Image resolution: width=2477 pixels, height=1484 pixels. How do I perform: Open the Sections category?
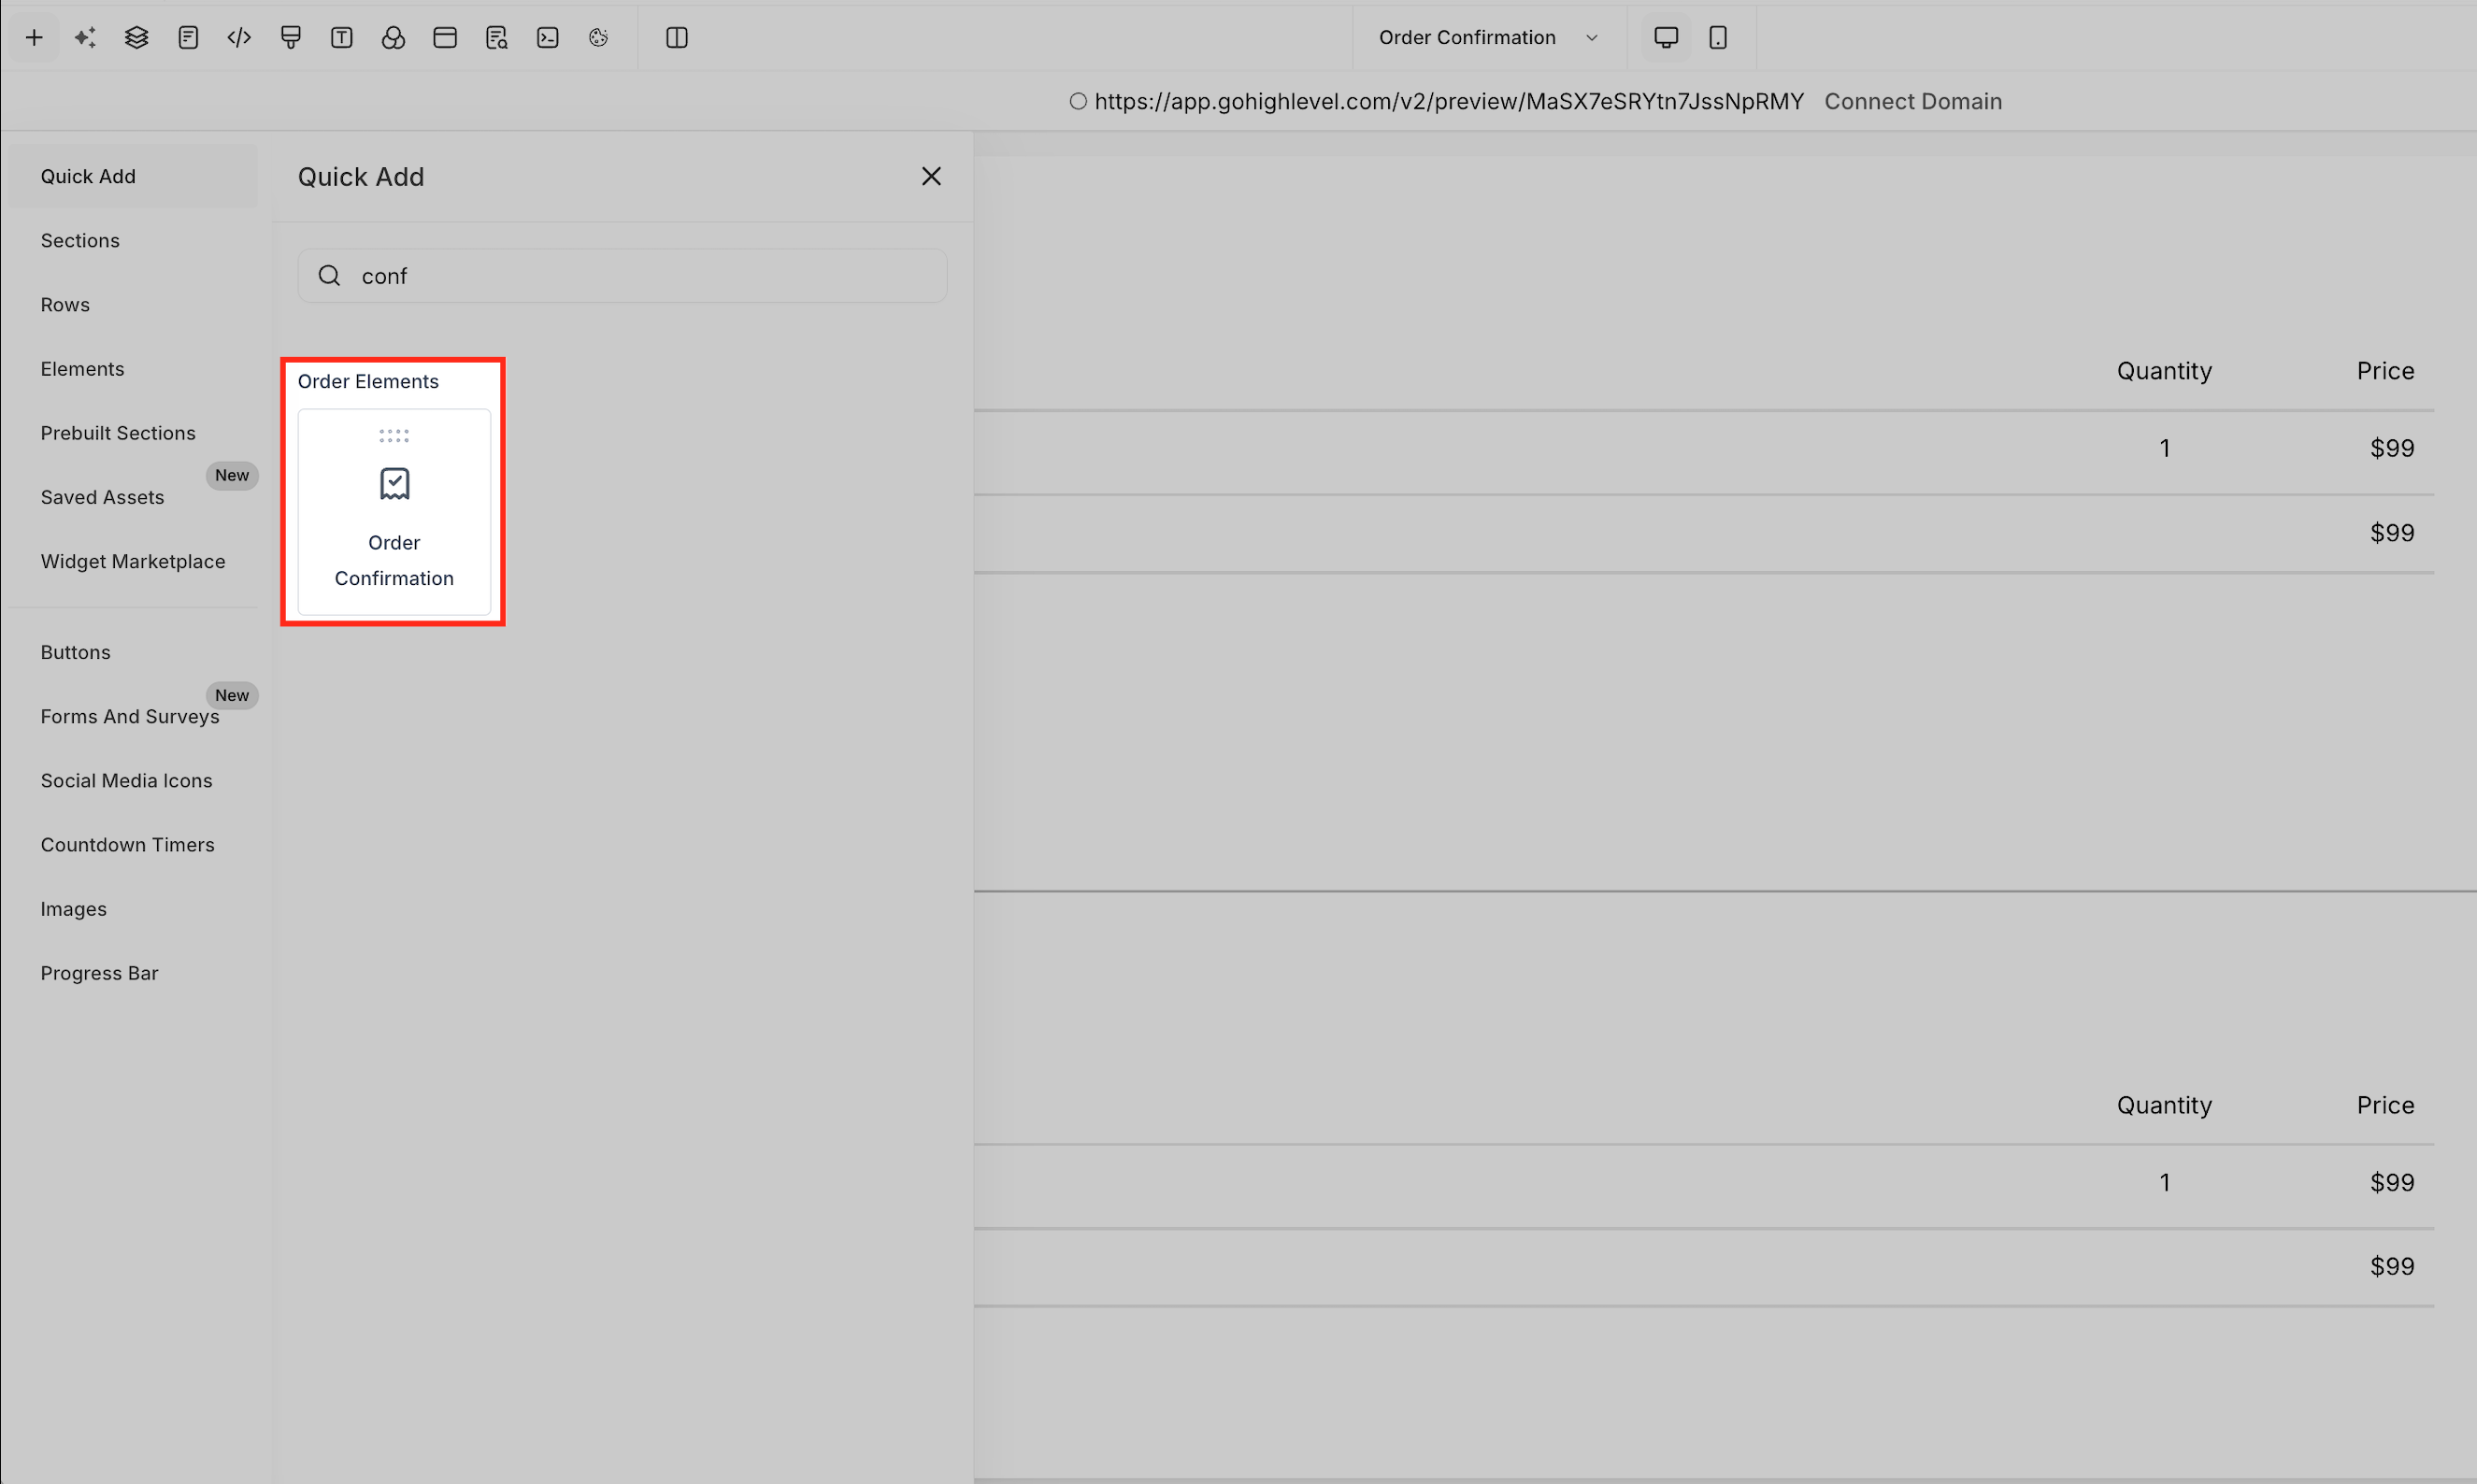click(80, 241)
